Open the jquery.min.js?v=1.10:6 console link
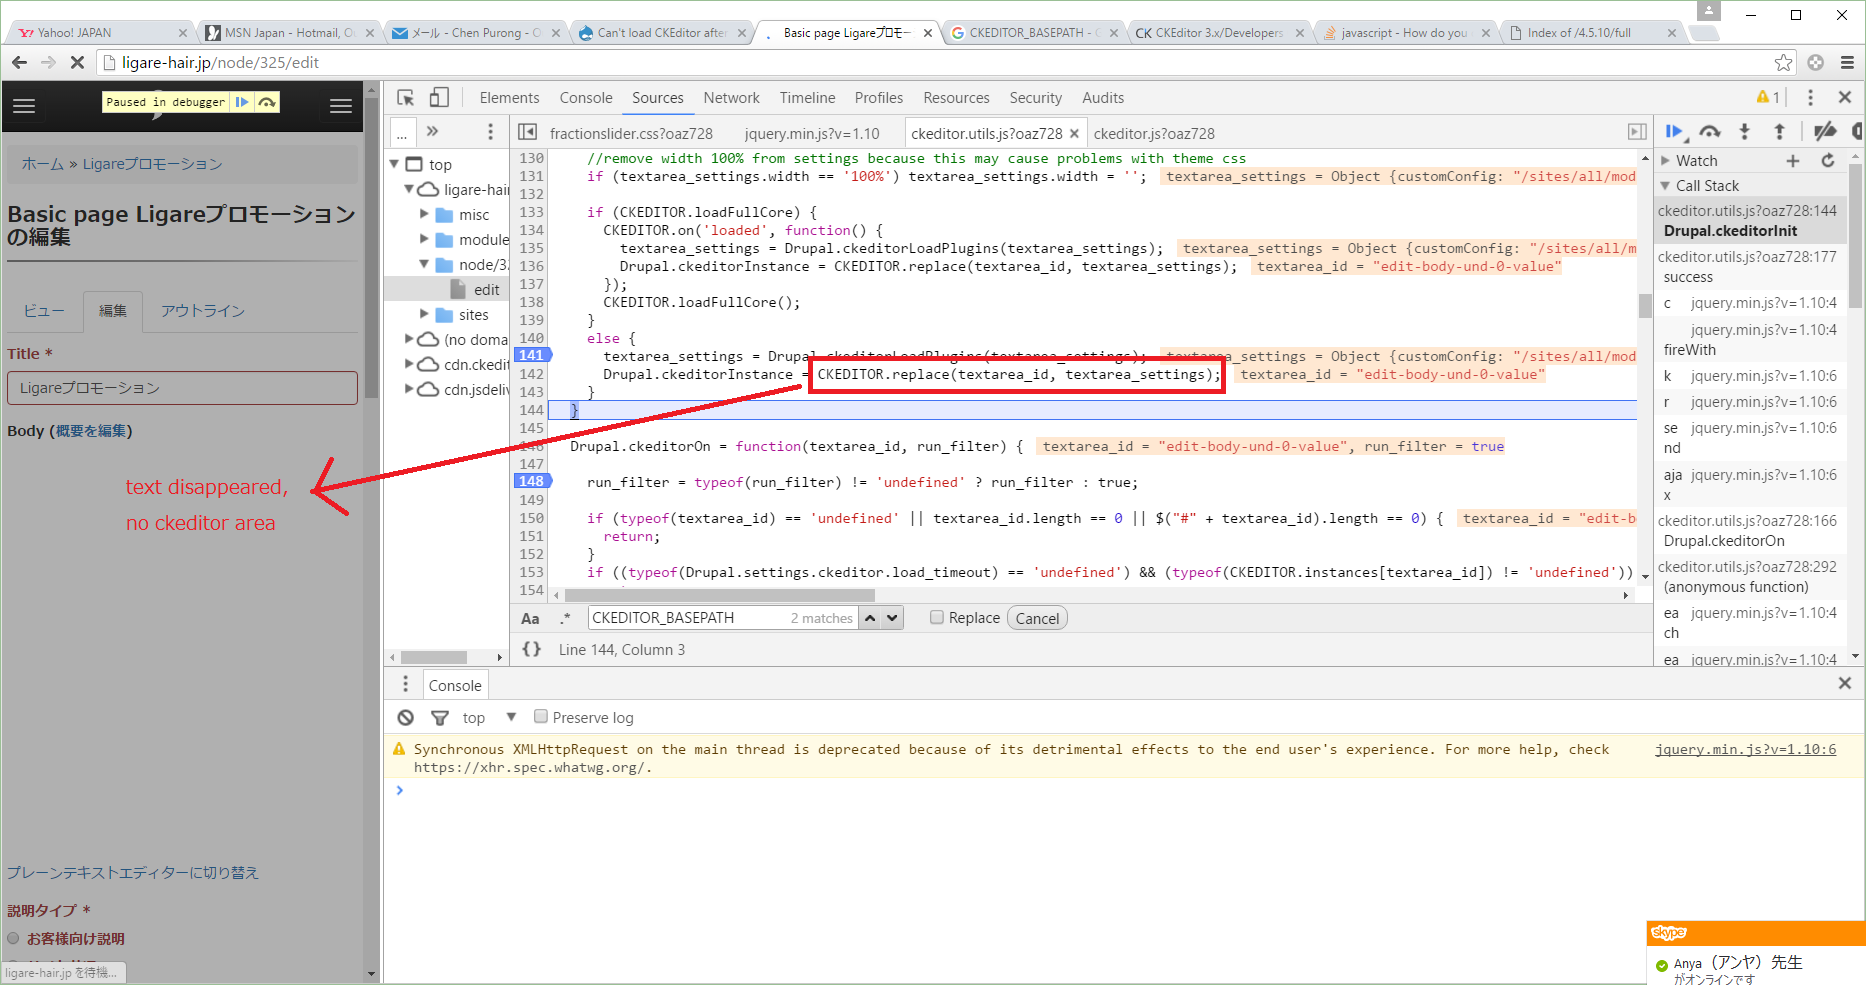Screen dimensions: 1866x985 point(1746,749)
